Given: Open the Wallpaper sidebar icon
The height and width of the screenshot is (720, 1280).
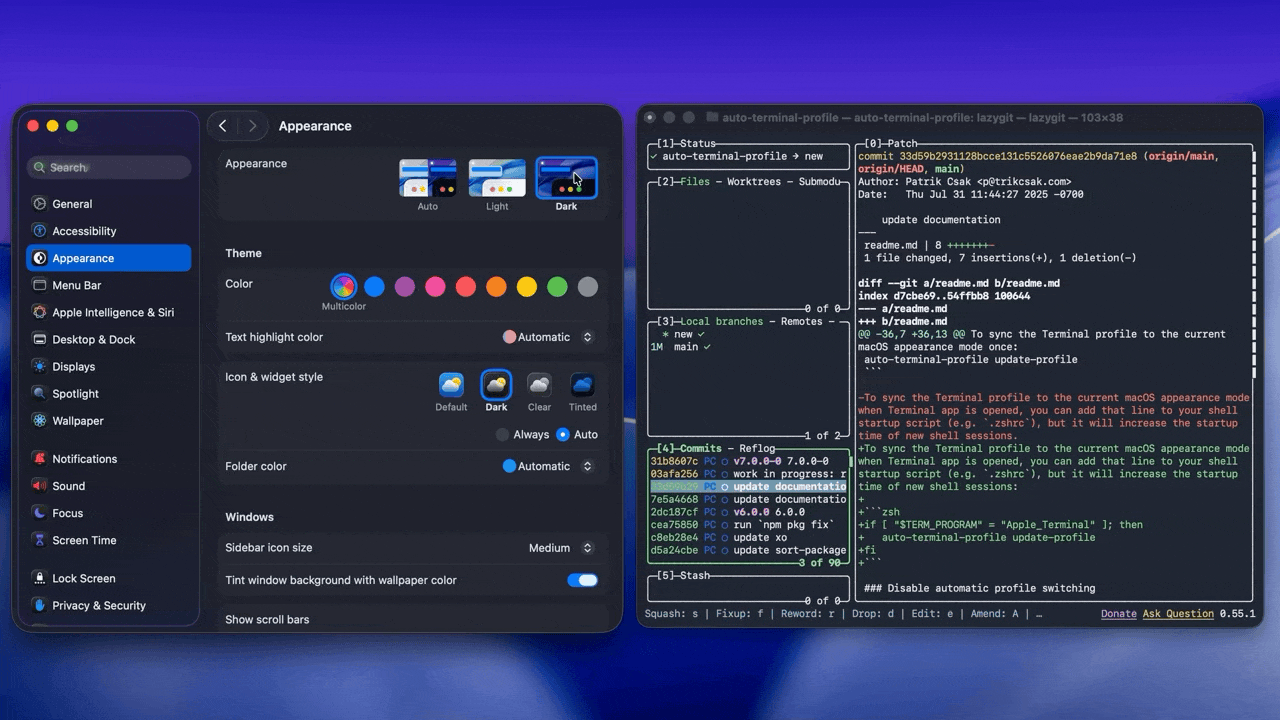Looking at the screenshot, I should point(39,421).
